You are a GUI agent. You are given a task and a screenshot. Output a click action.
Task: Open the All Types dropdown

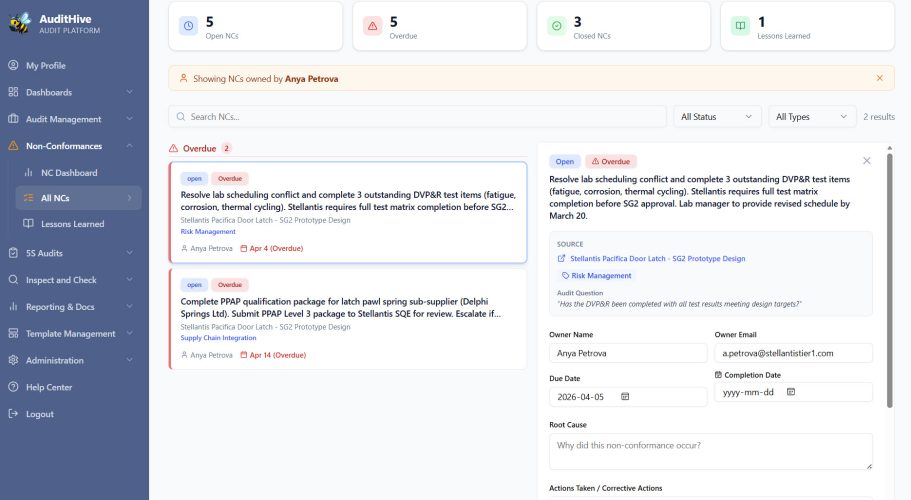pos(812,117)
